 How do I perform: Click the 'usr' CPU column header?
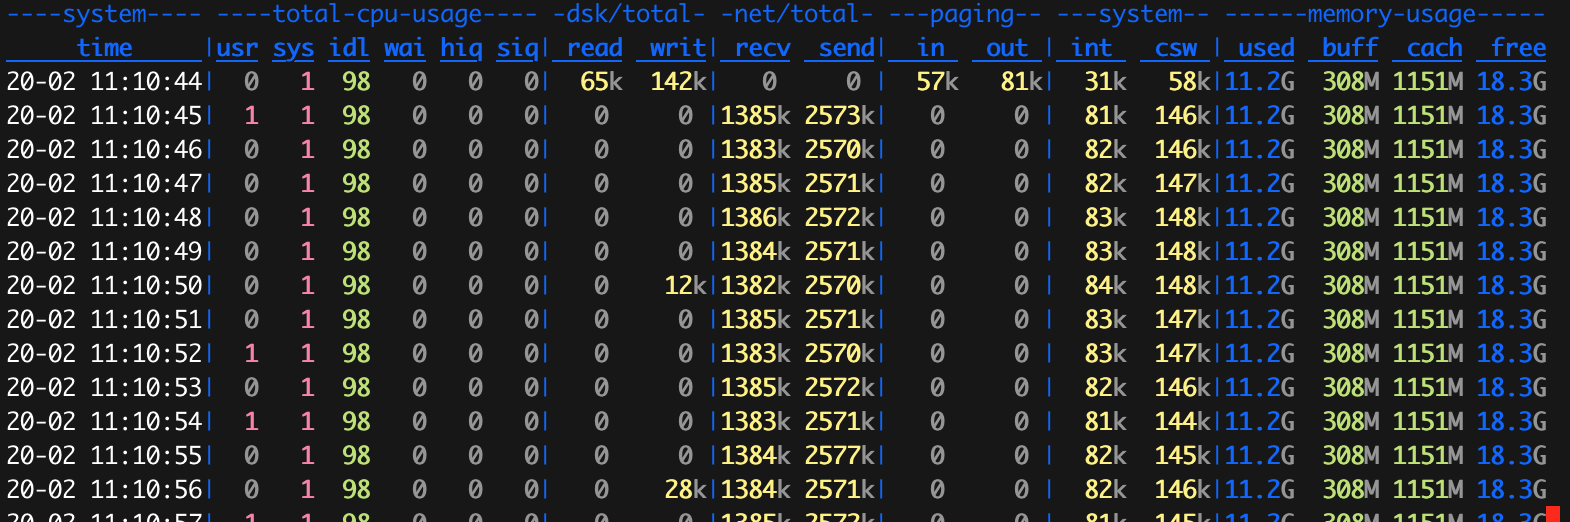[237, 48]
